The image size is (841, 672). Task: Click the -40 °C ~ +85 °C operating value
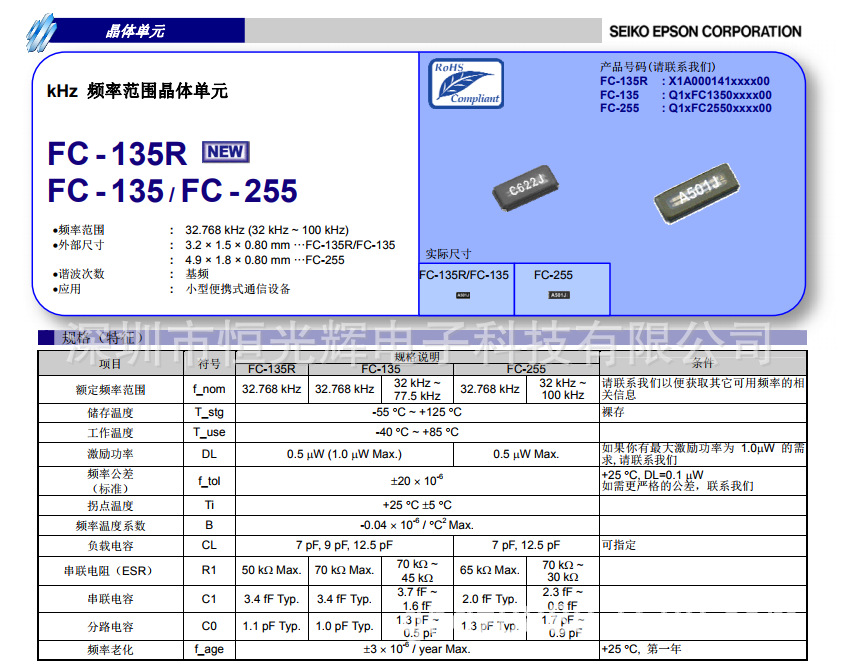click(x=417, y=432)
